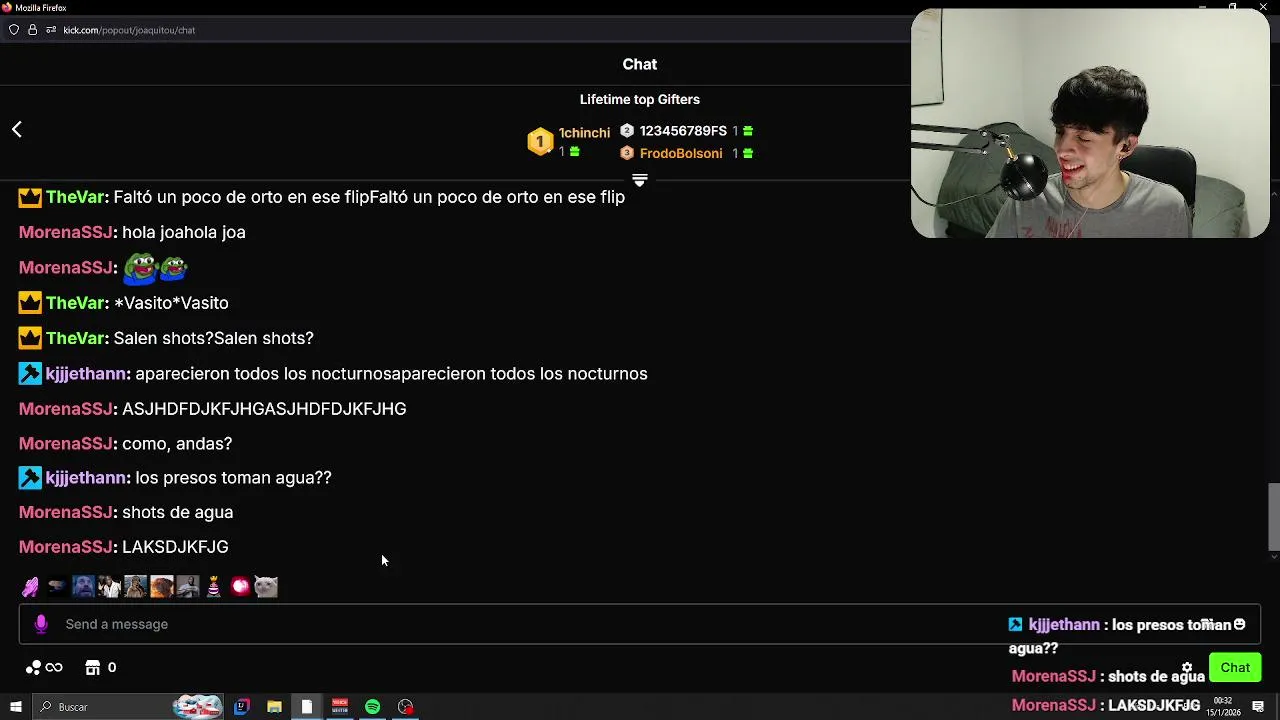Open chat settings gear icon
This screenshot has width=1280, height=720.
(x=1187, y=668)
